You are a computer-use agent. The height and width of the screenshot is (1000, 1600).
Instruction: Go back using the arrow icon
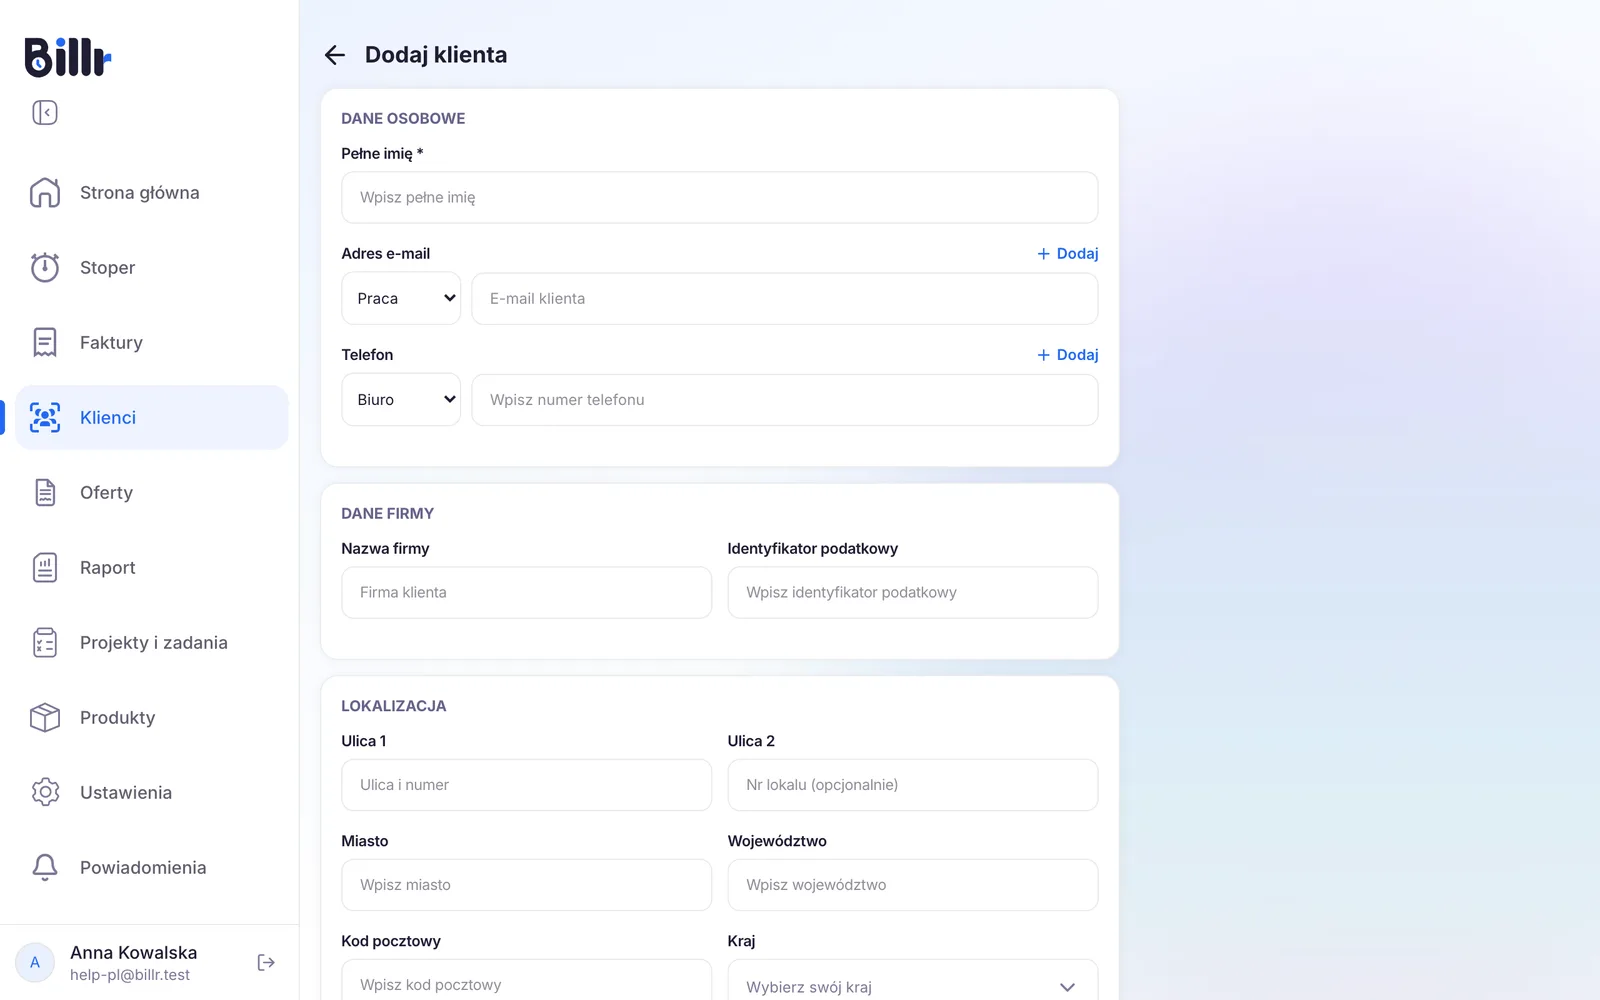coord(335,55)
